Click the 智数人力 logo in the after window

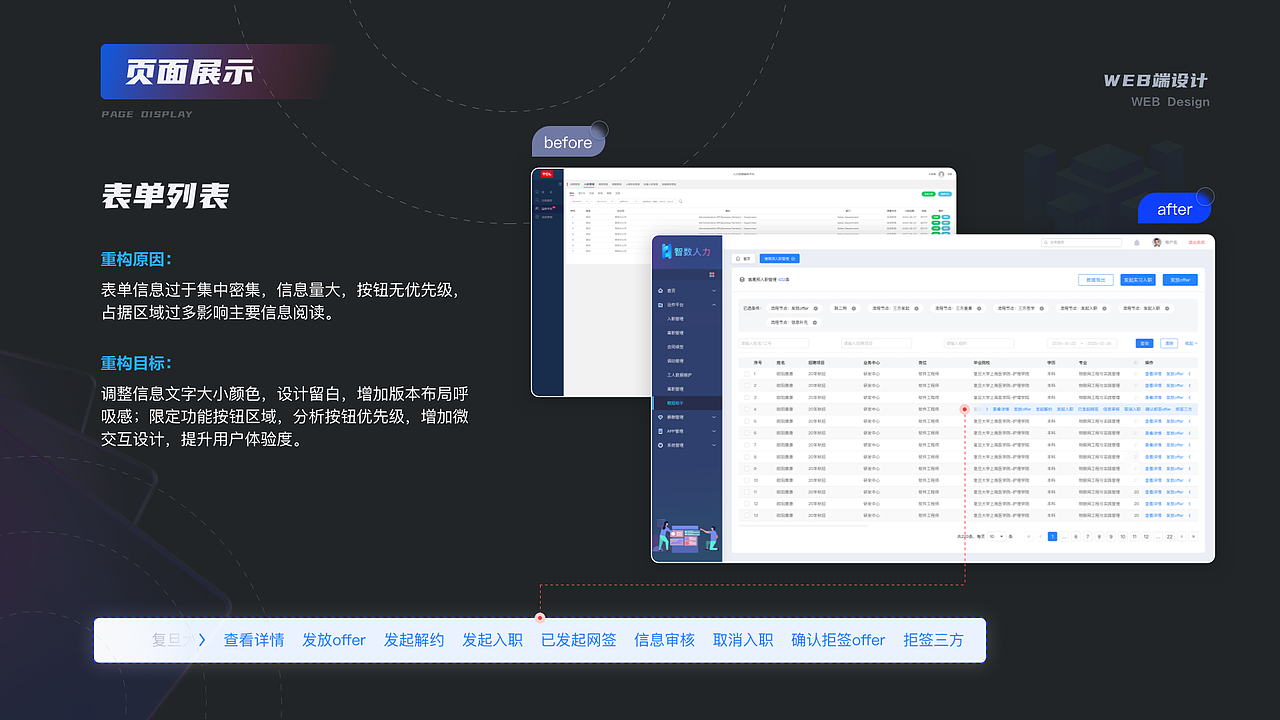coord(686,252)
